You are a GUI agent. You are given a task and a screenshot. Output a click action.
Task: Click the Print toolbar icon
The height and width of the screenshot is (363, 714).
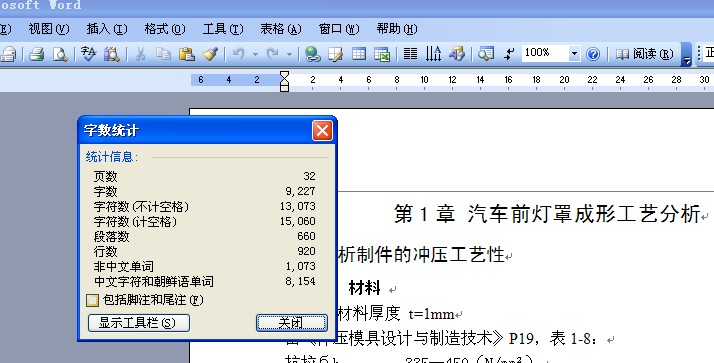coord(36,54)
